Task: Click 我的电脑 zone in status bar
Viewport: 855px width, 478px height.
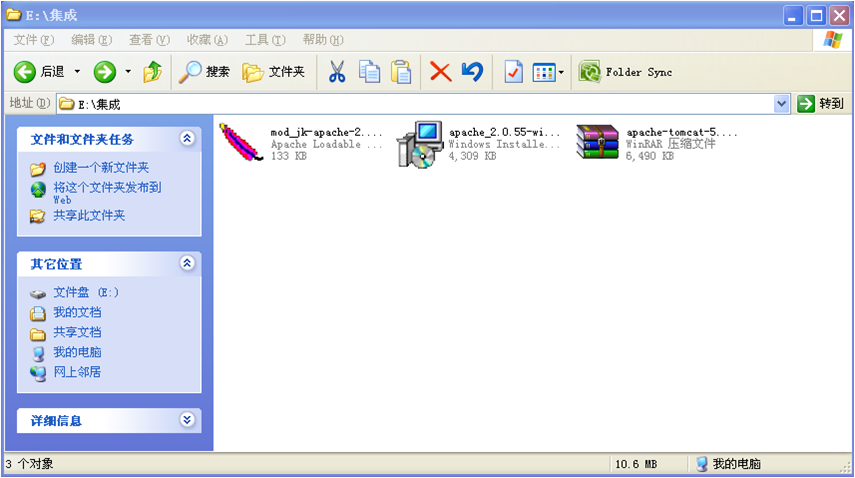Action: pos(728,464)
